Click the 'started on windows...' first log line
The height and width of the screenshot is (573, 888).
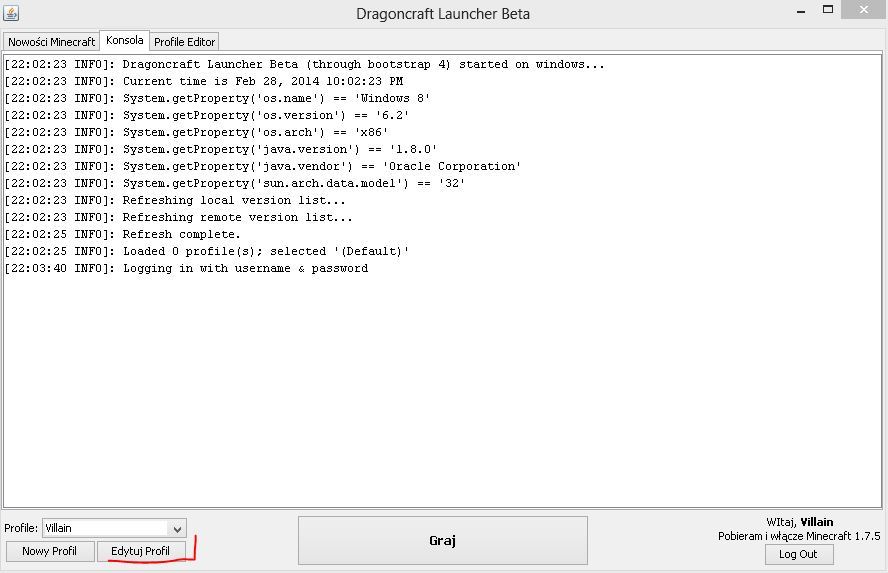tap(305, 65)
